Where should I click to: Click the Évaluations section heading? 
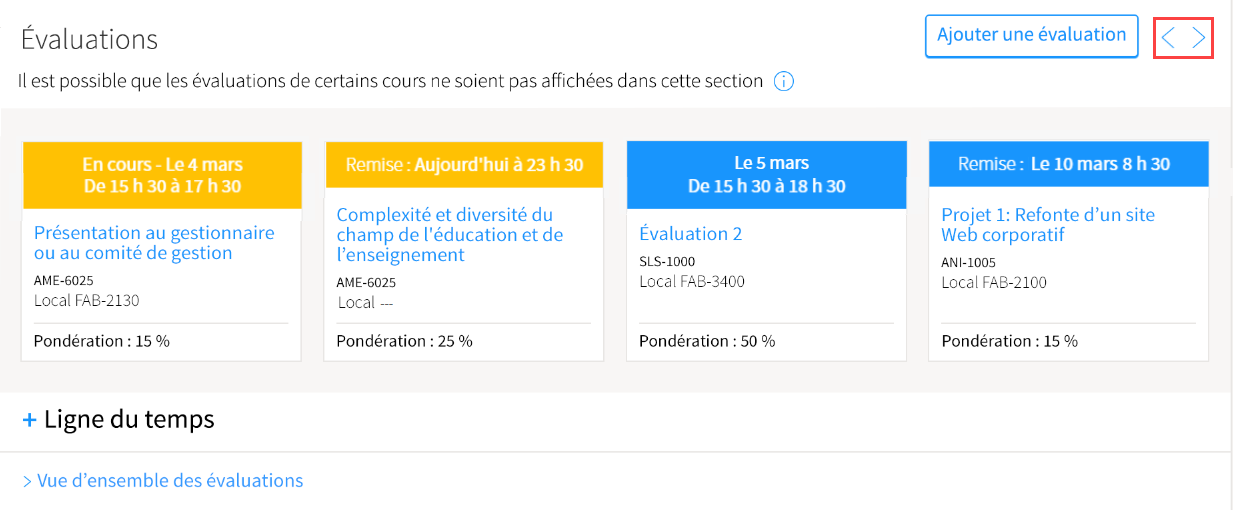click(x=89, y=39)
